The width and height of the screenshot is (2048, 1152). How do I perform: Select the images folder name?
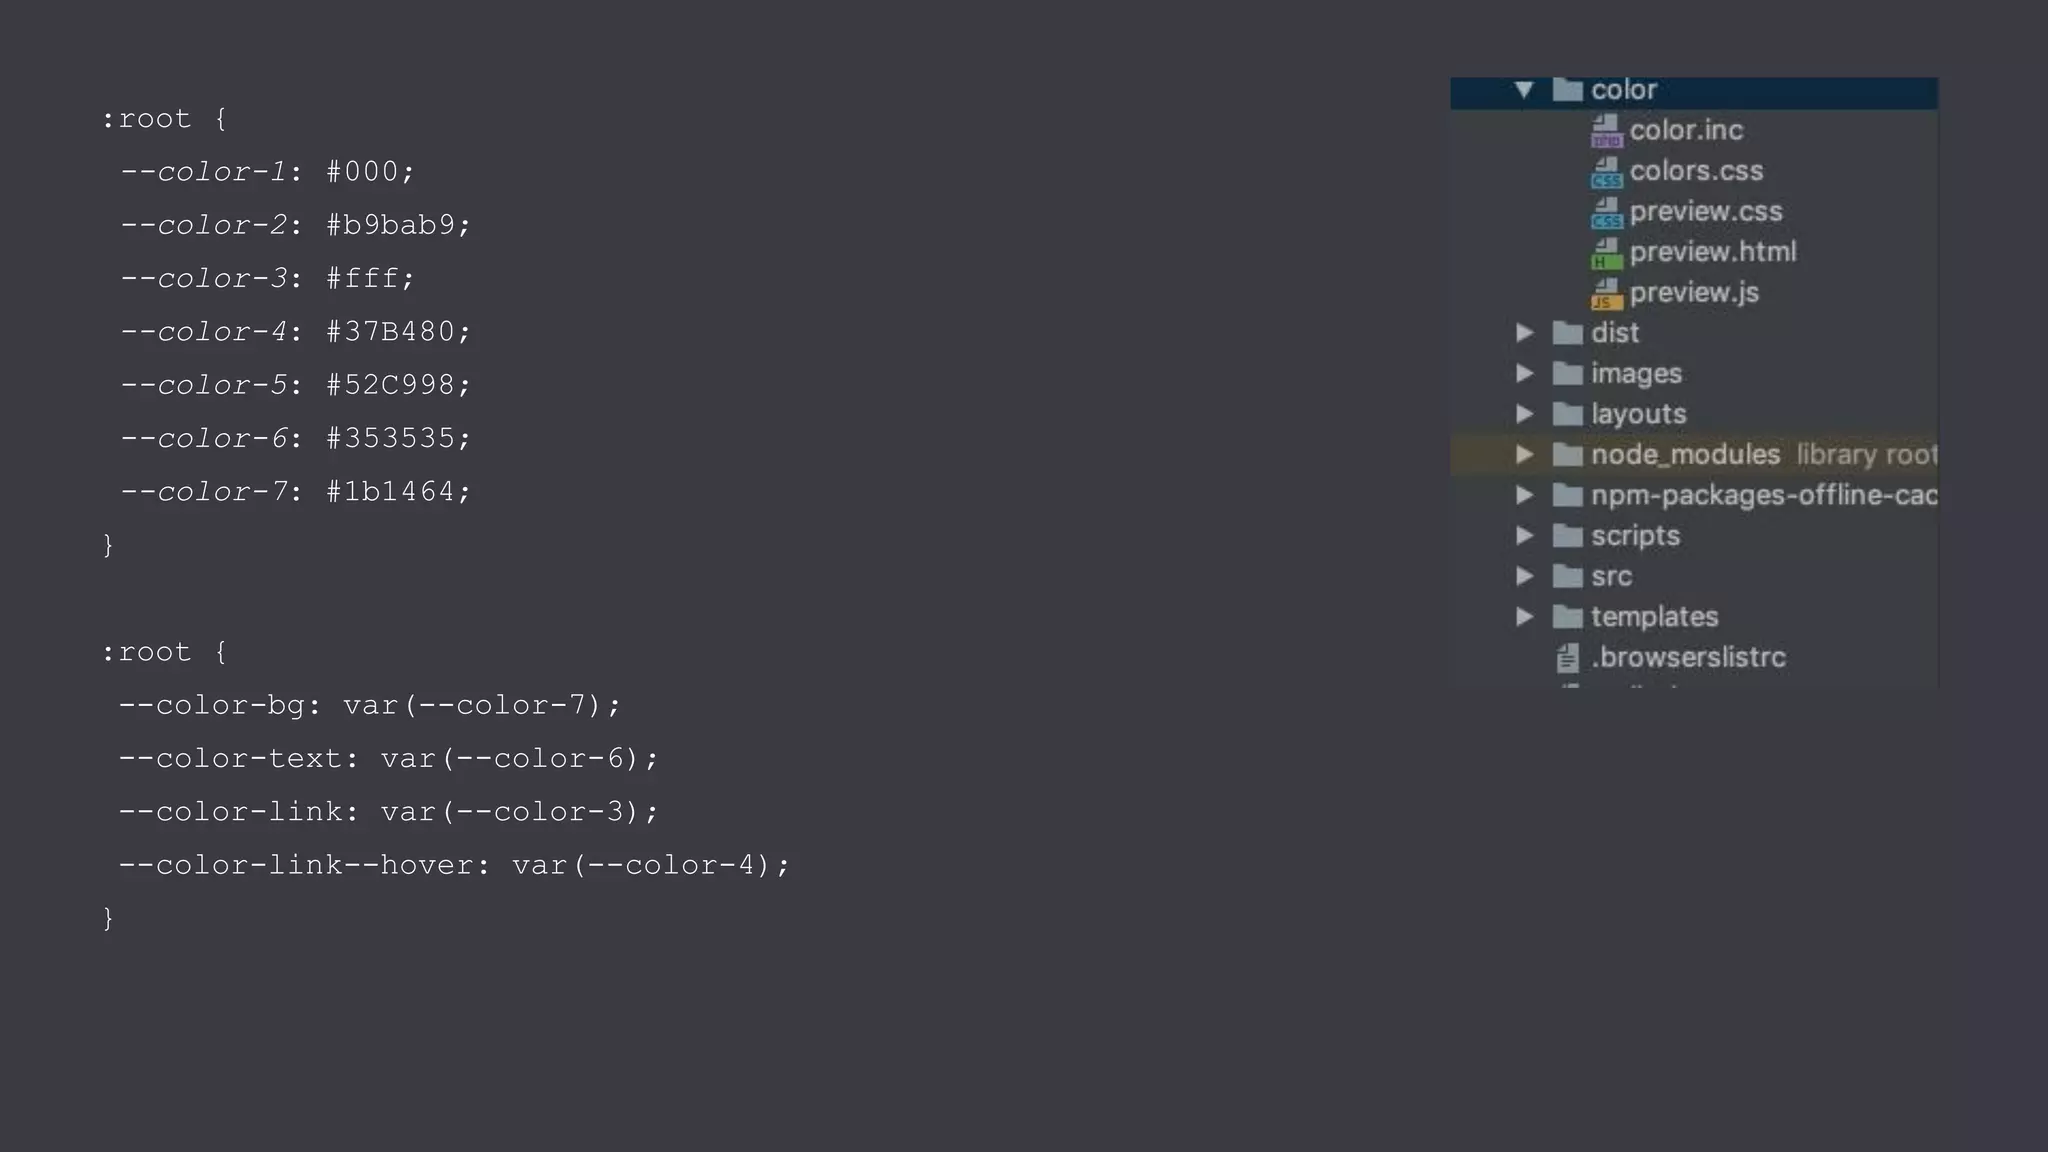point(1636,373)
